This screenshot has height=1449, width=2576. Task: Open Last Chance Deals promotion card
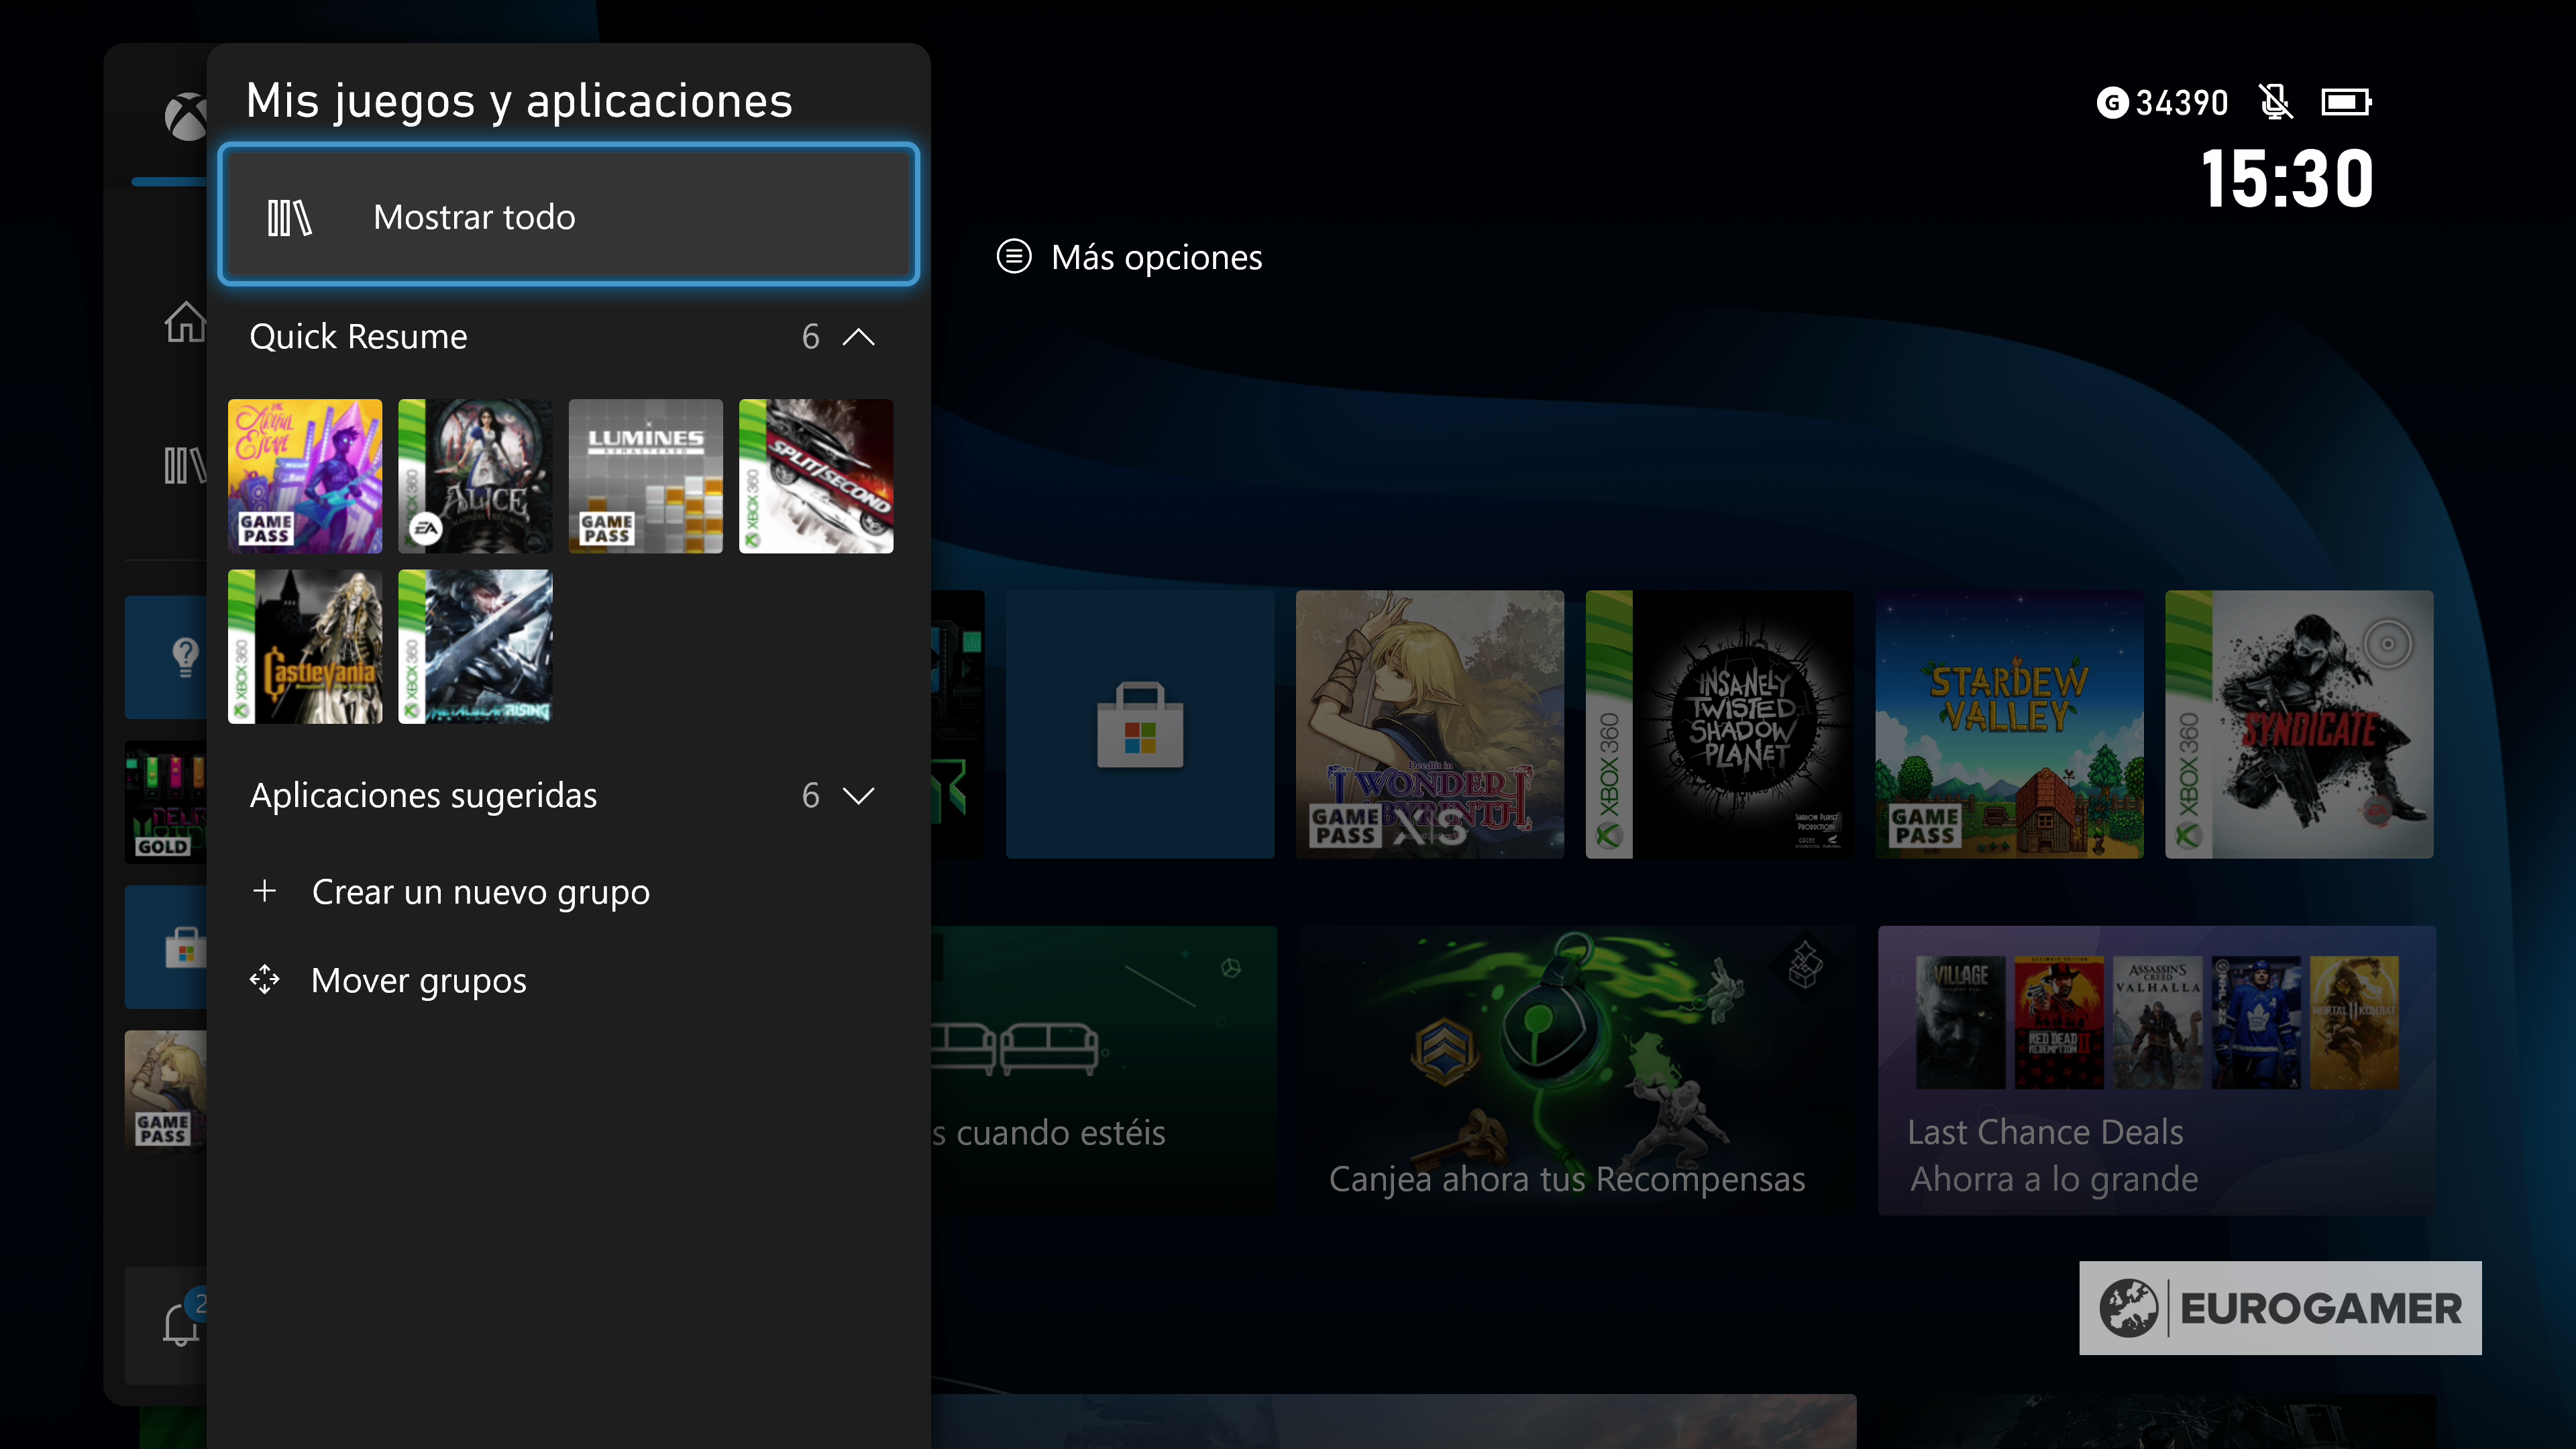(x=2157, y=1070)
